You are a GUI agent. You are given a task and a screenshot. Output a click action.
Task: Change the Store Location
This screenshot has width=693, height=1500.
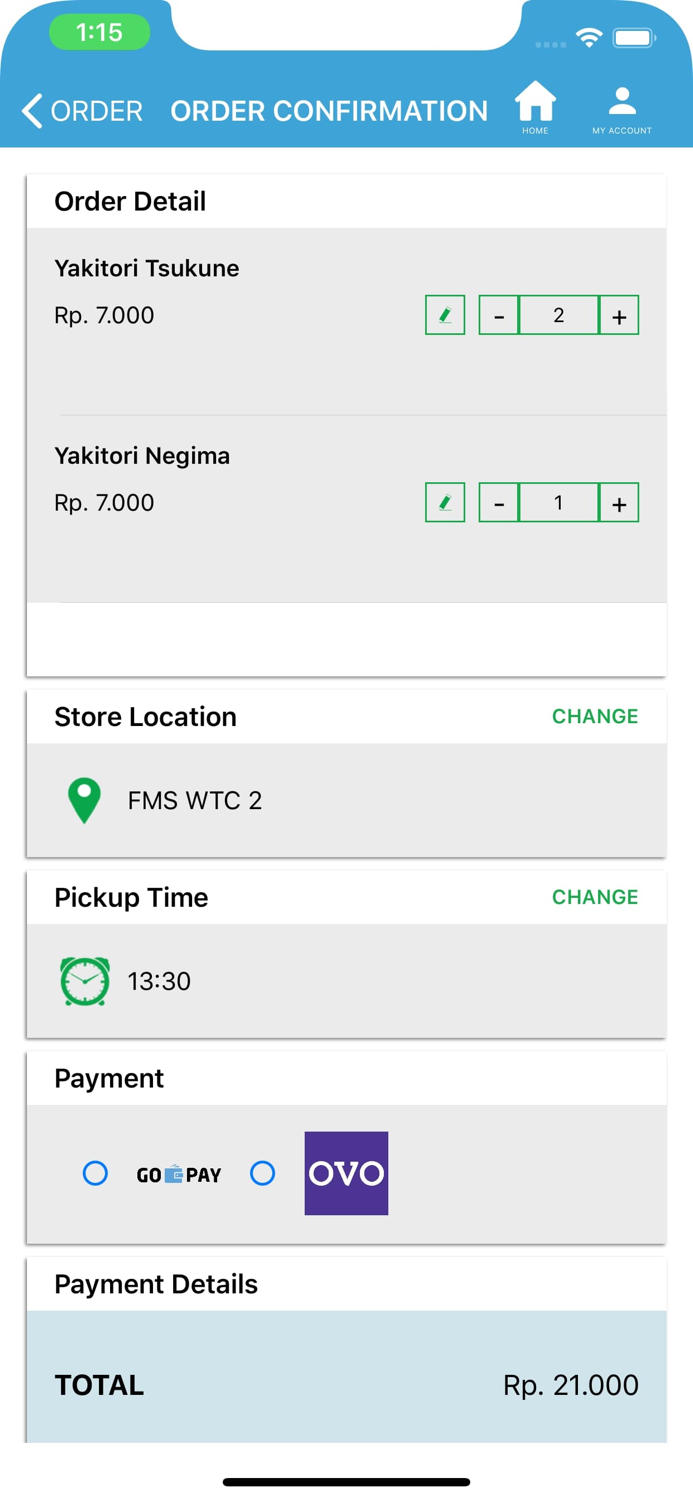click(x=594, y=716)
